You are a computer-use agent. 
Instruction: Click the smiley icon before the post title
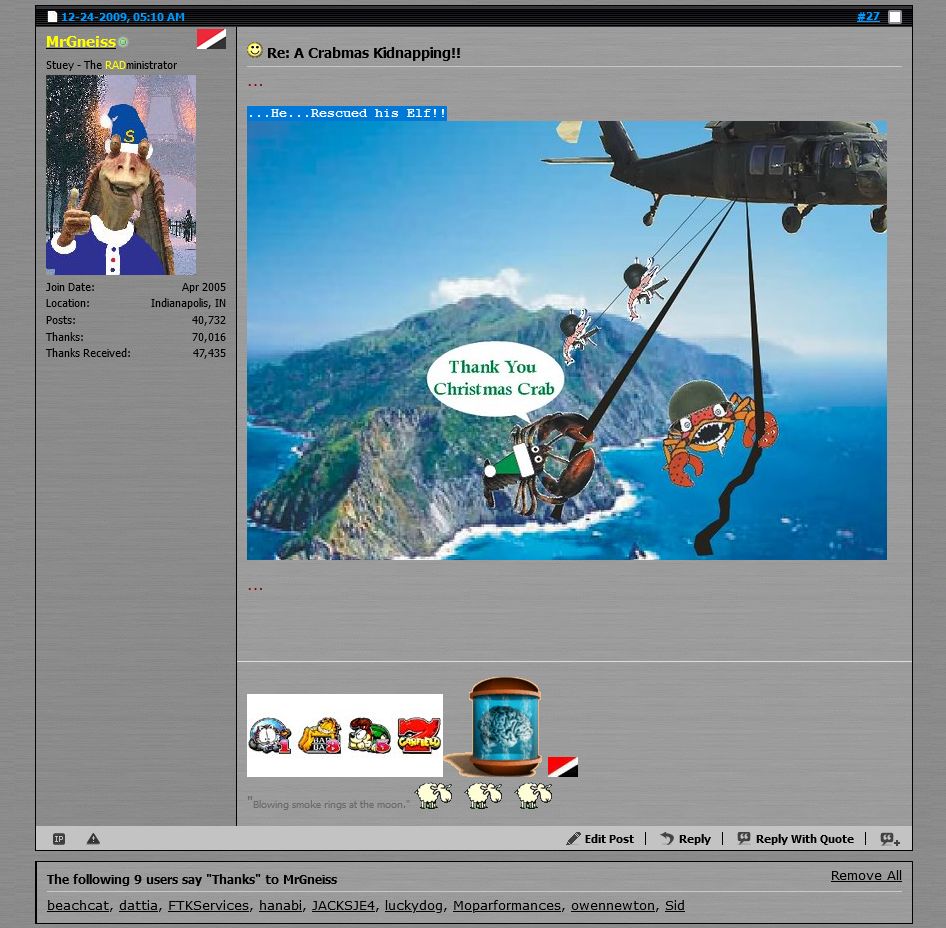(x=255, y=50)
